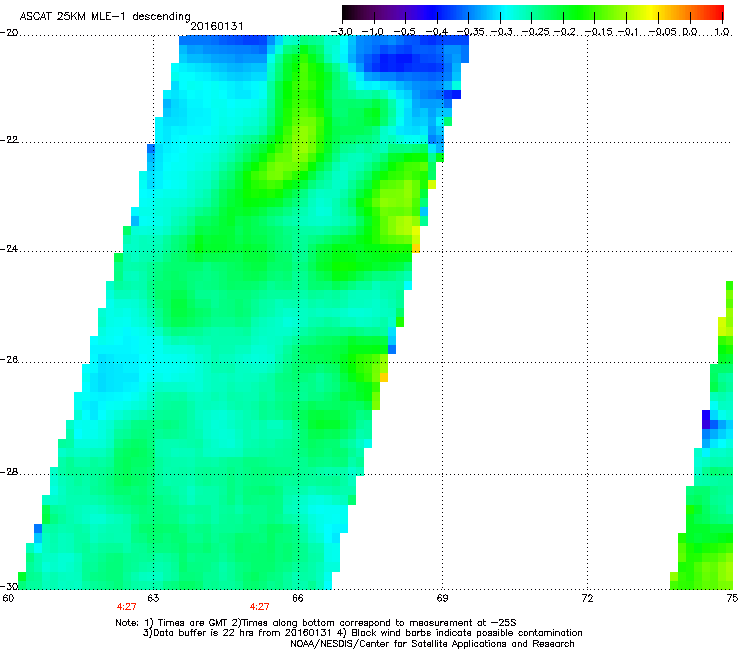Click the red "4:27" time nearest longitude 63

click(x=126, y=607)
